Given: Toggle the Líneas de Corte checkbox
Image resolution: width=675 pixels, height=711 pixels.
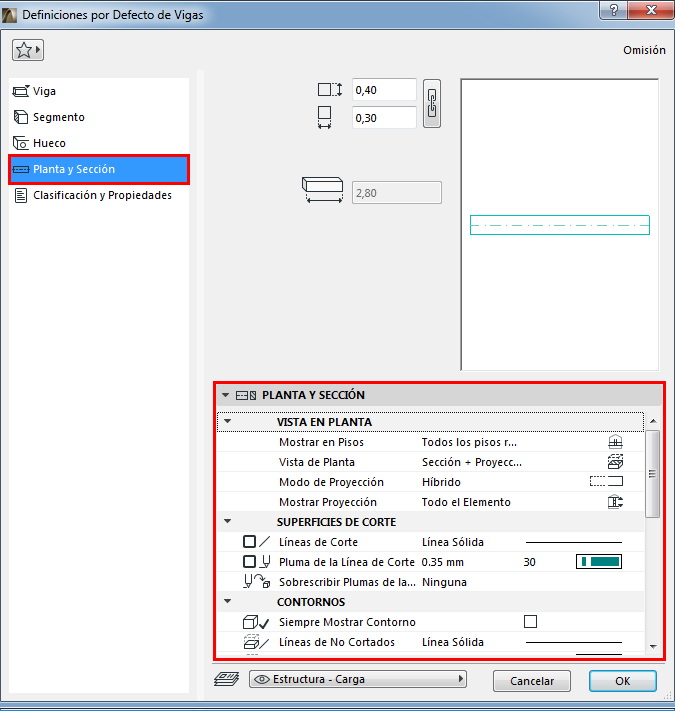Looking at the screenshot, I should click(249, 541).
